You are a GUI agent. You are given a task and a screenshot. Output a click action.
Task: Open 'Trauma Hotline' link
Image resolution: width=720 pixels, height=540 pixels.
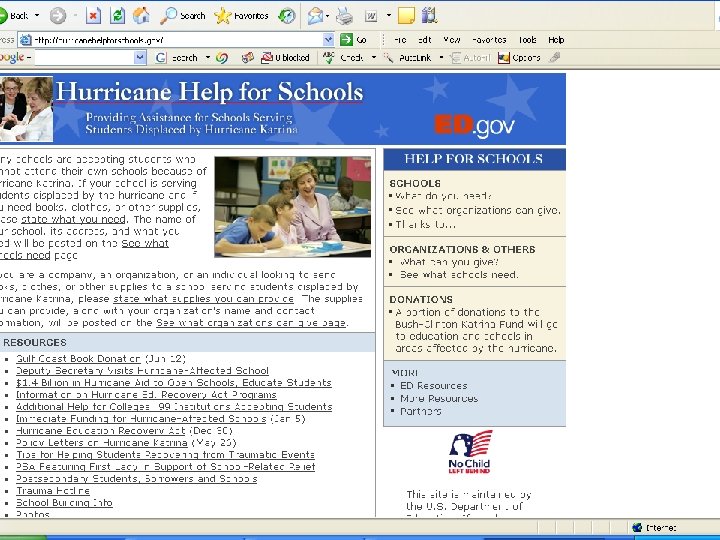click(53, 490)
